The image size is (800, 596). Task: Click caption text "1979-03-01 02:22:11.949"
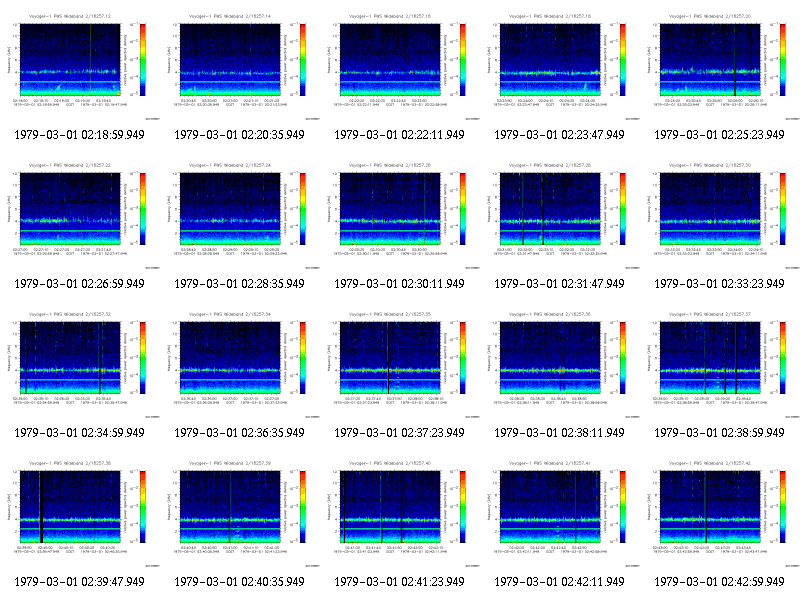point(399,135)
